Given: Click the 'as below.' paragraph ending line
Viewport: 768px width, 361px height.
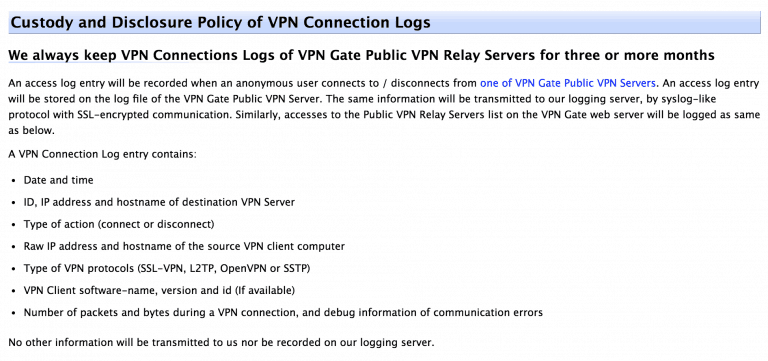Looking at the screenshot, I should [28, 132].
